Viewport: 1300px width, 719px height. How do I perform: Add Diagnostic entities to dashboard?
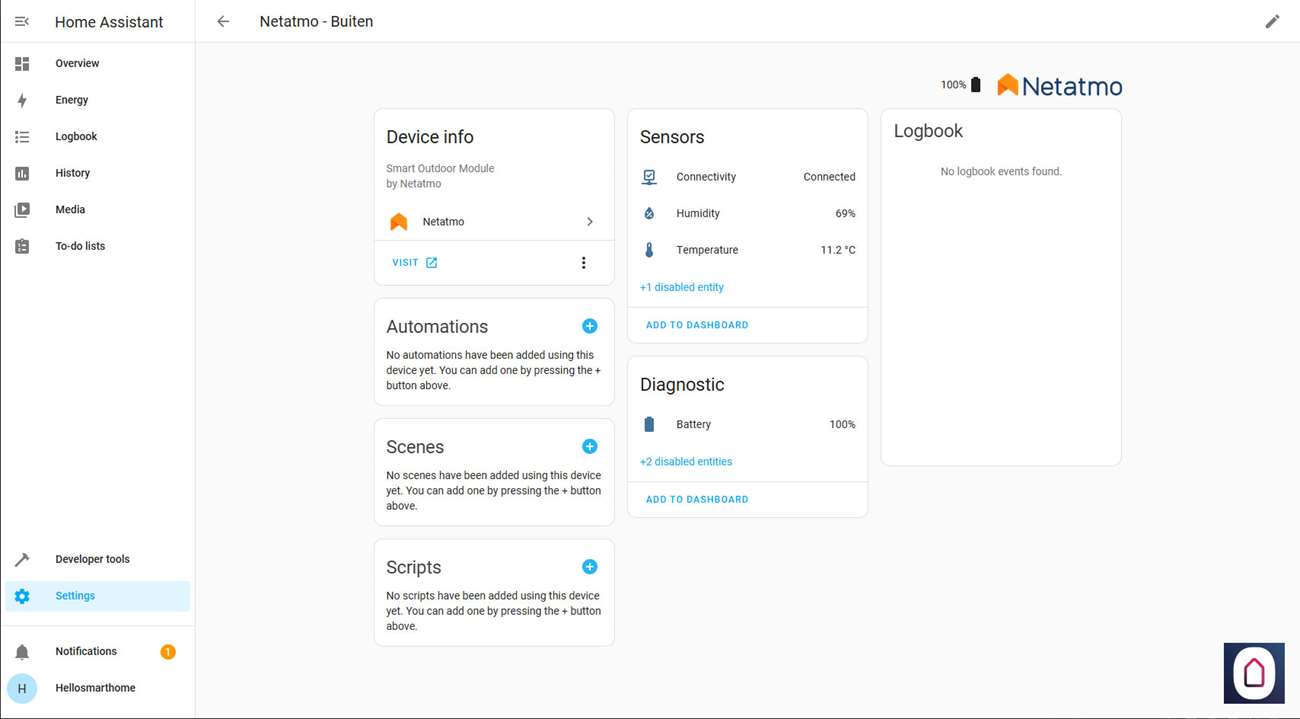coord(697,499)
